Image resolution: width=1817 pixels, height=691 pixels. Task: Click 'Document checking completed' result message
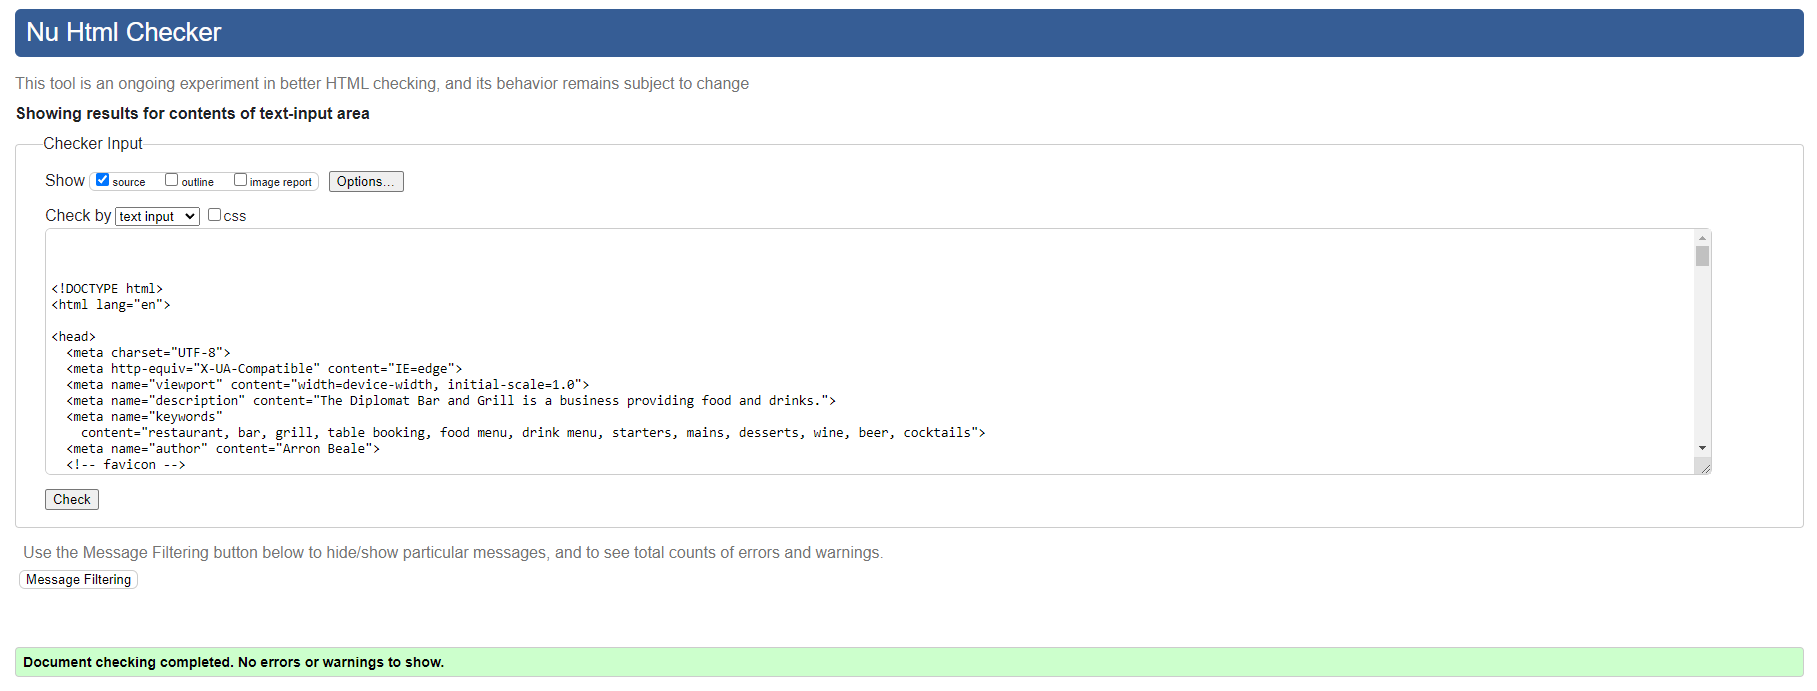(x=233, y=662)
